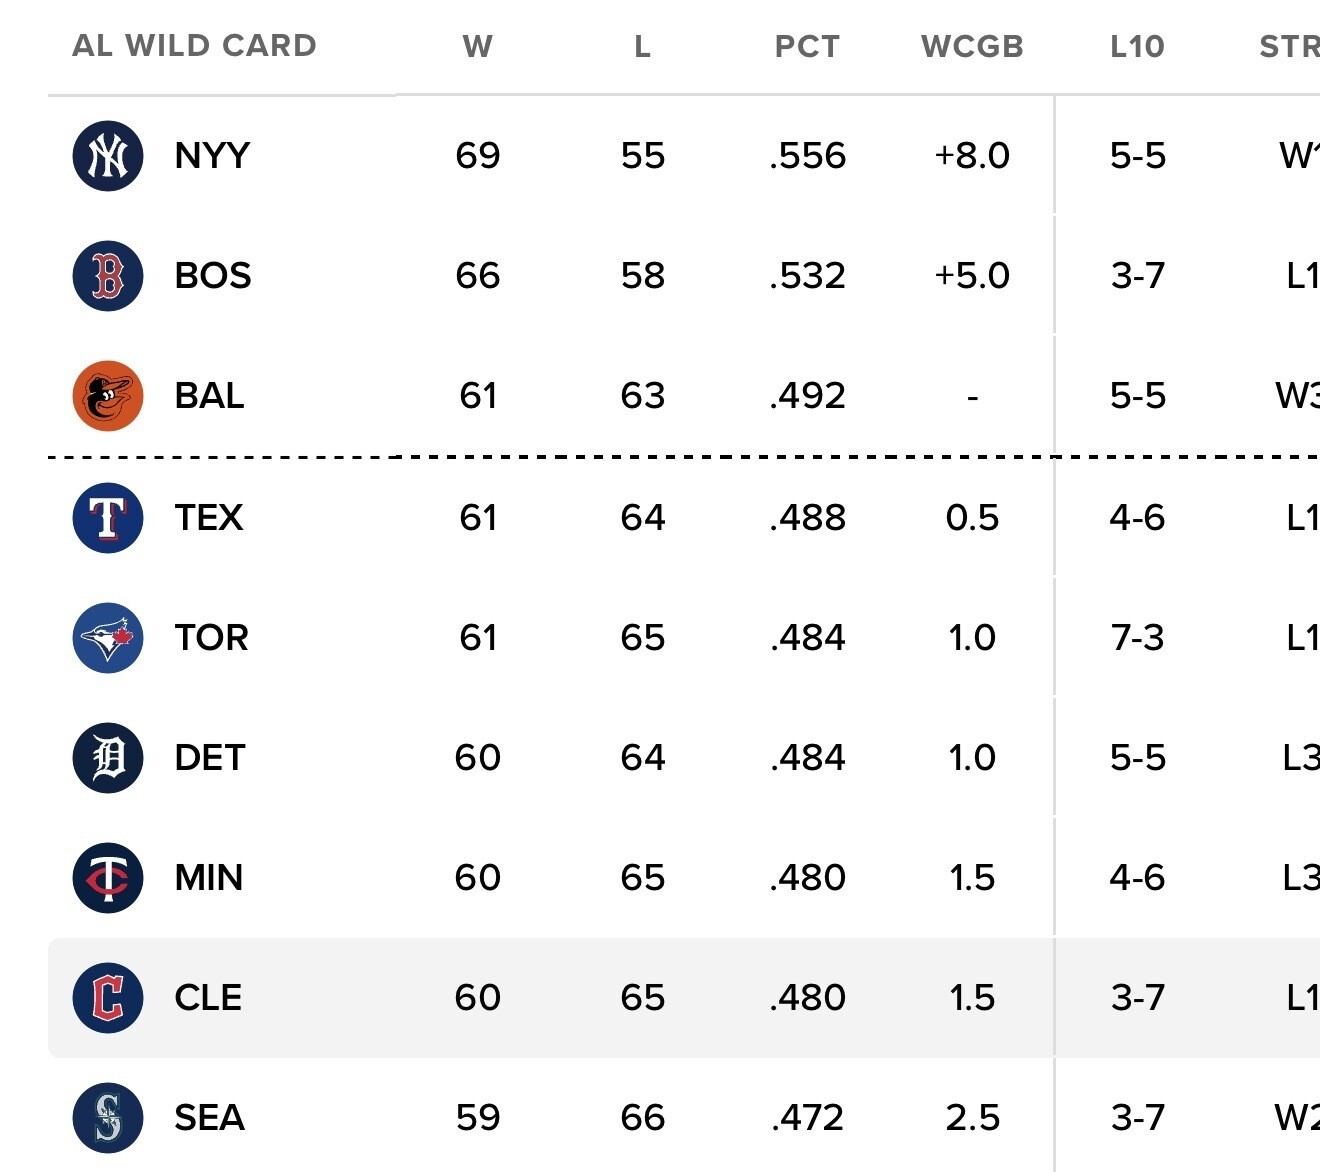Open the BOS team link
Viewport: 1320px width, 1172px height.
tap(213, 276)
